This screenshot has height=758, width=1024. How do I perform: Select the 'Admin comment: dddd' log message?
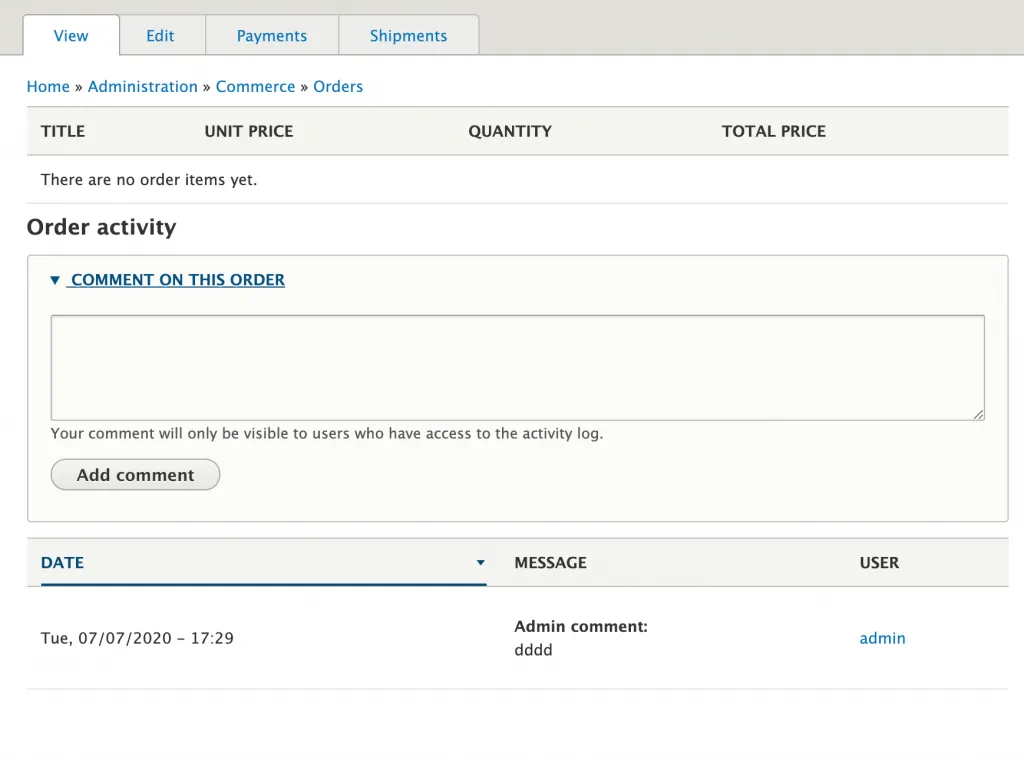click(580, 638)
